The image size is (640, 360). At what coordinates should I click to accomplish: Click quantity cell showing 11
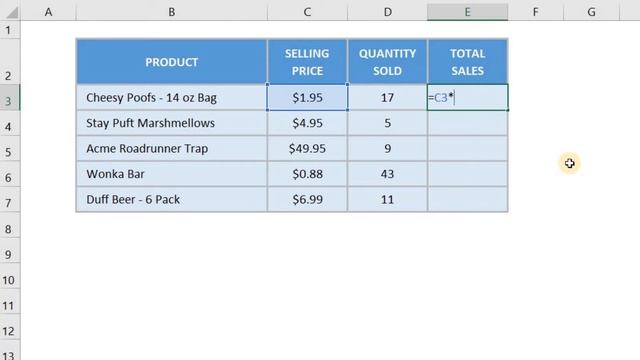click(x=387, y=199)
